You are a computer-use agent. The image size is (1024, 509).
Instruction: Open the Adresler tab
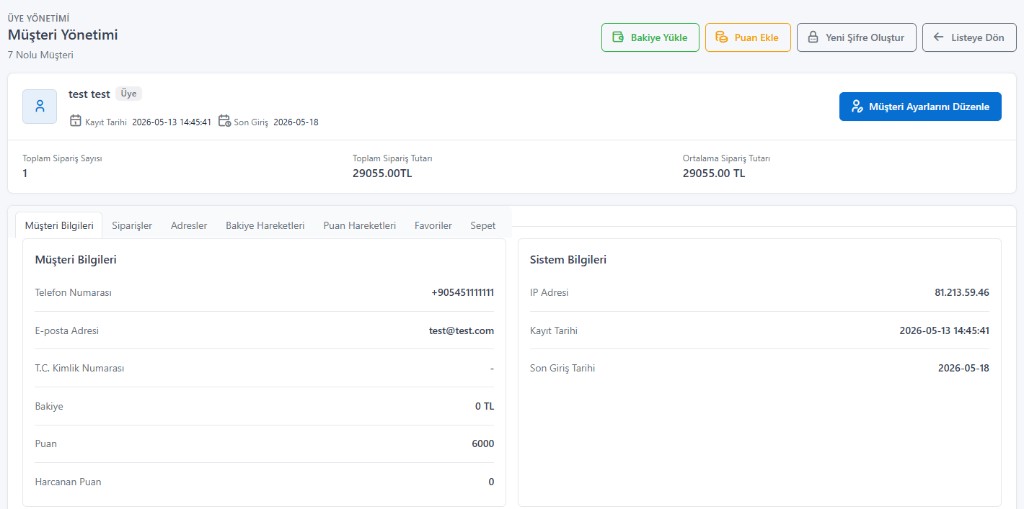tap(189, 225)
